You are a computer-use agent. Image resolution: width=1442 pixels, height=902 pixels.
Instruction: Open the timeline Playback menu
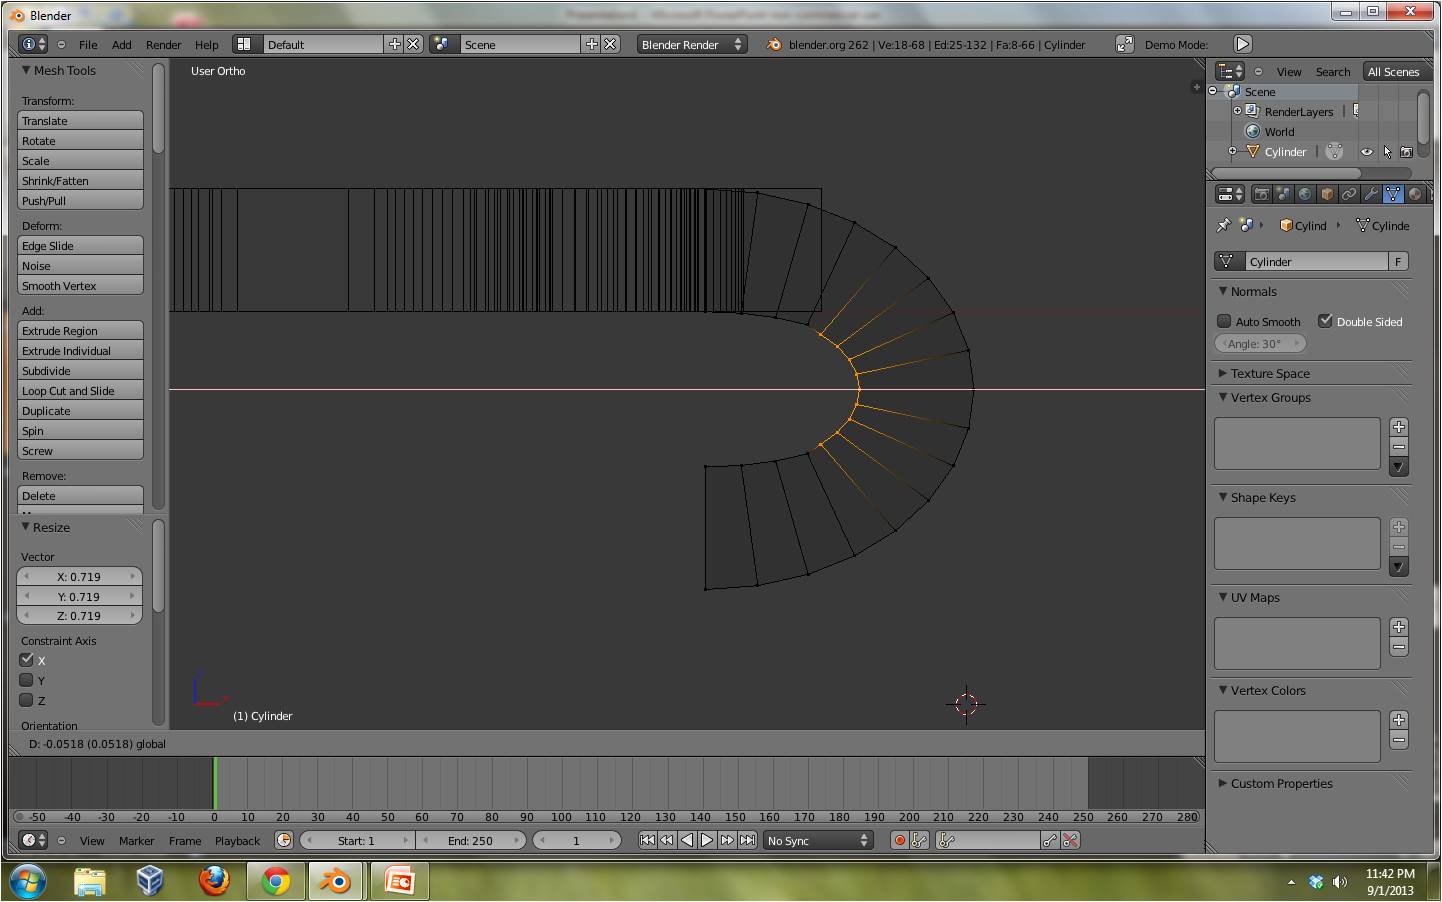pos(237,840)
